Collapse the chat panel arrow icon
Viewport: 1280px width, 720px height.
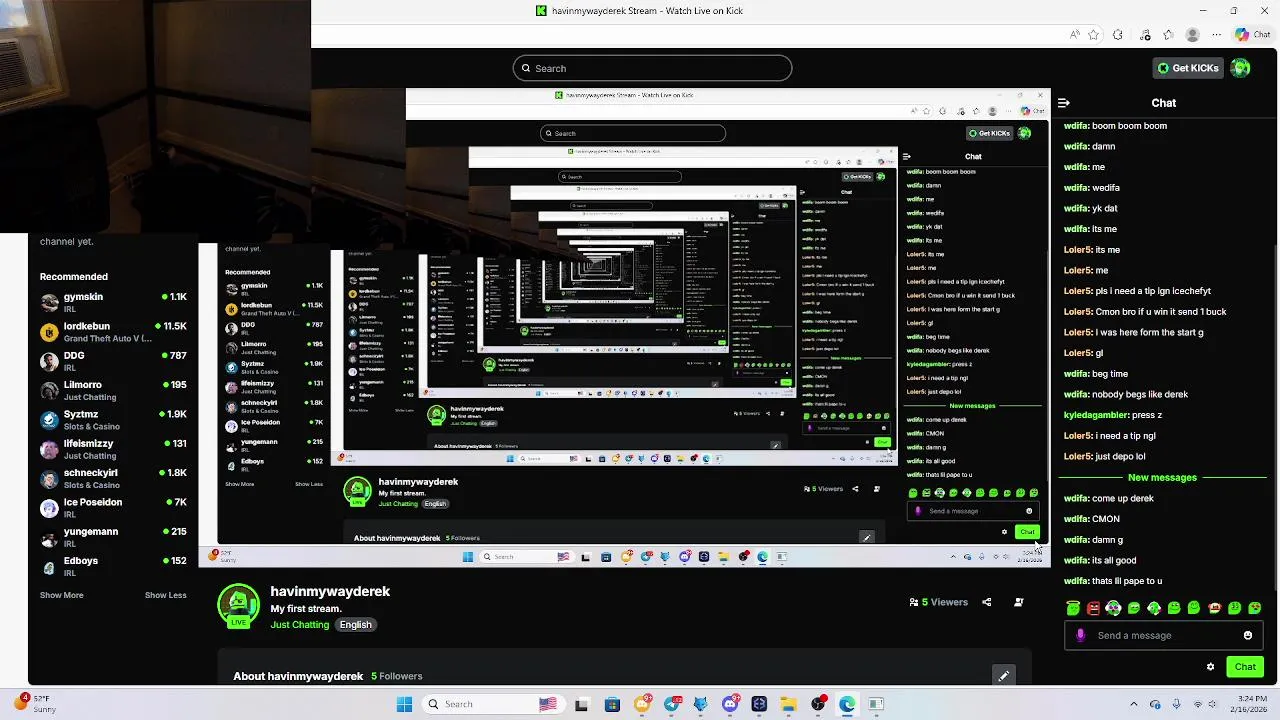pyautogui.click(x=1063, y=103)
